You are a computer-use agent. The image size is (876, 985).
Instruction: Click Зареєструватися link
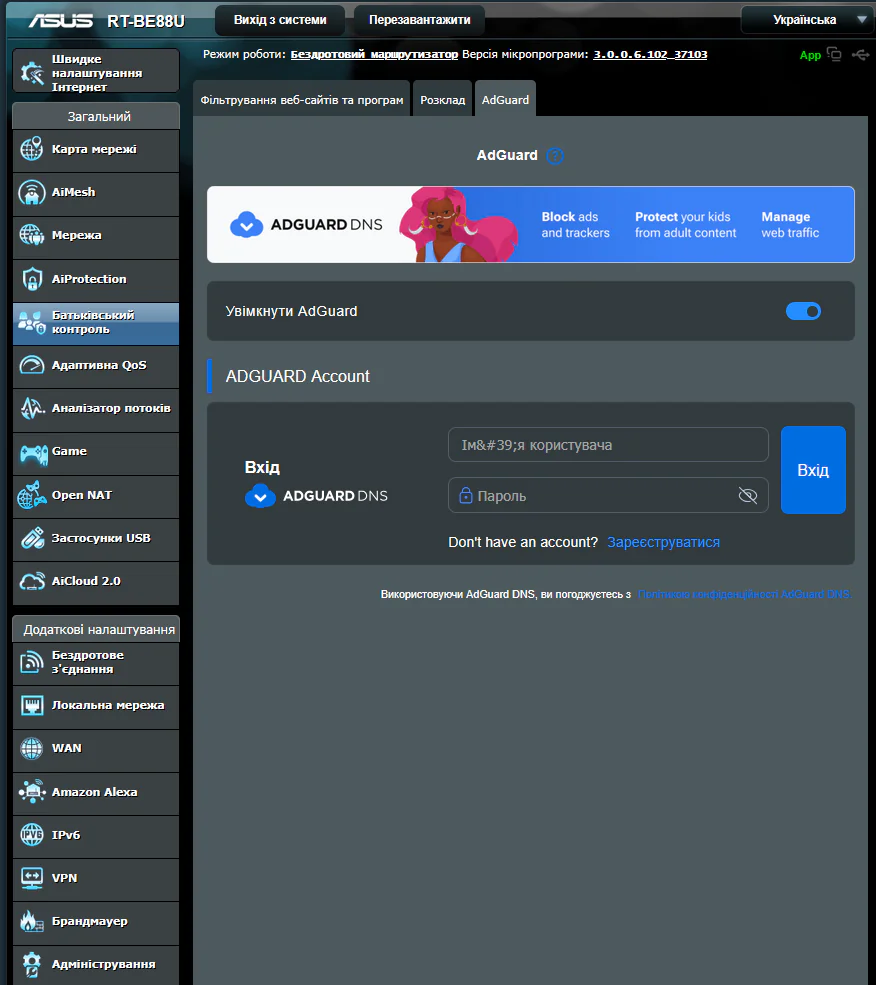[x=663, y=542]
